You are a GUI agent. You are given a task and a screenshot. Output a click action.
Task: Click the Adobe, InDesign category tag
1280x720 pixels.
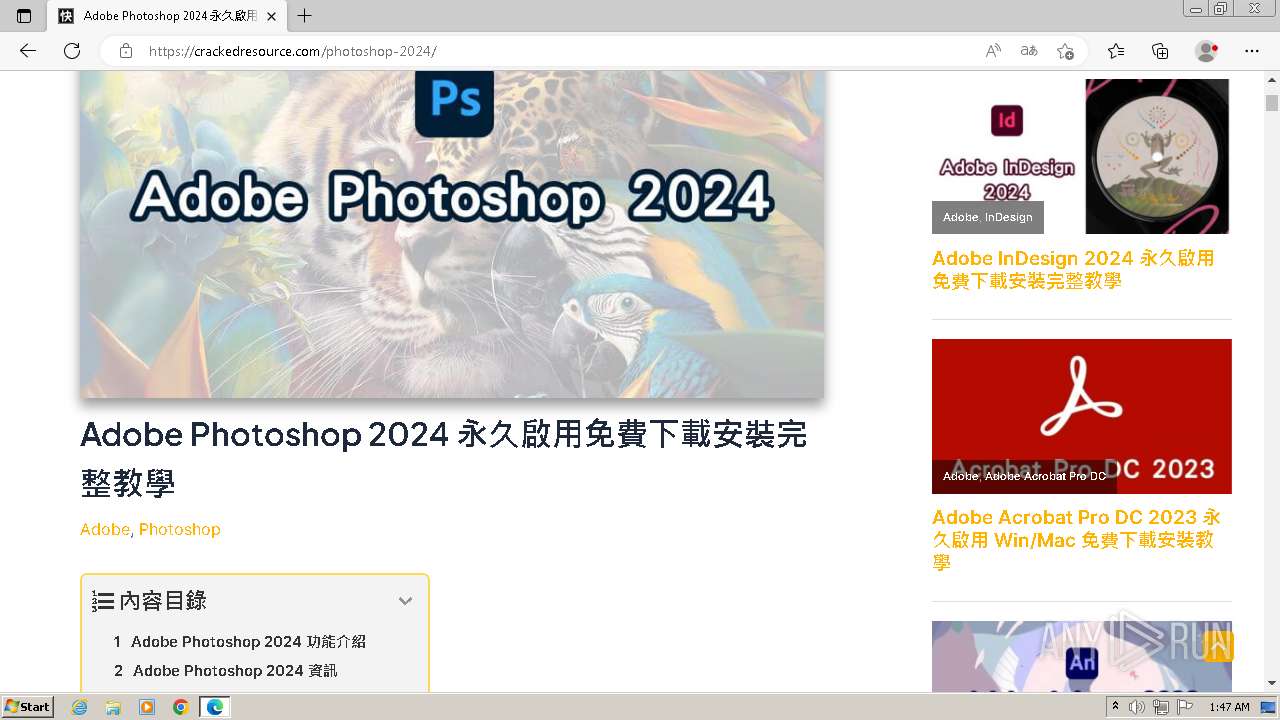(988, 217)
